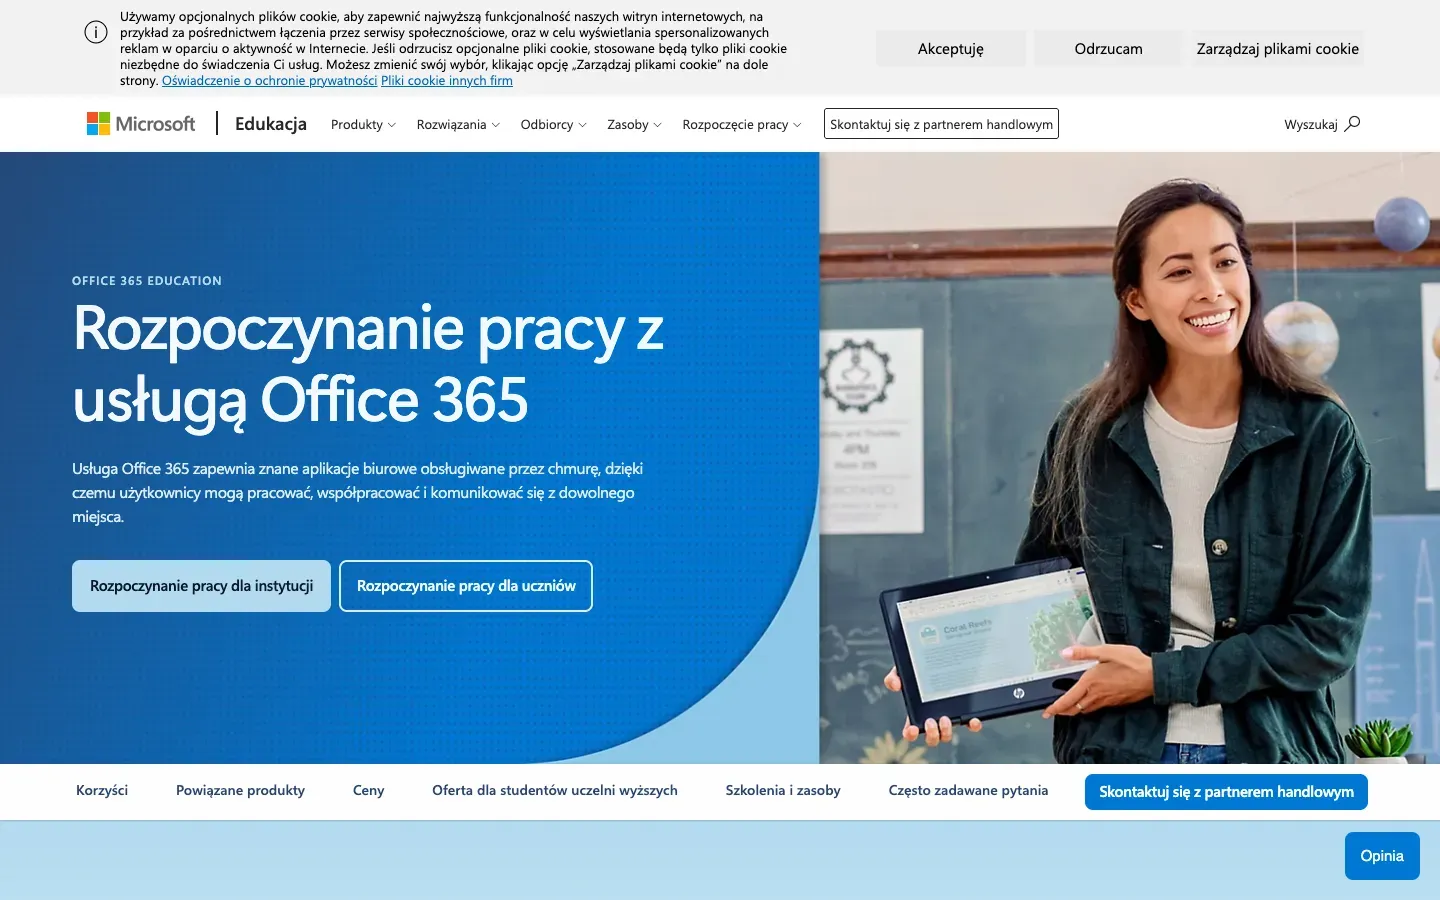Viewport: 1440px width, 900px height.
Task: Accept cookies with the Akceptuję button
Action: (x=951, y=48)
